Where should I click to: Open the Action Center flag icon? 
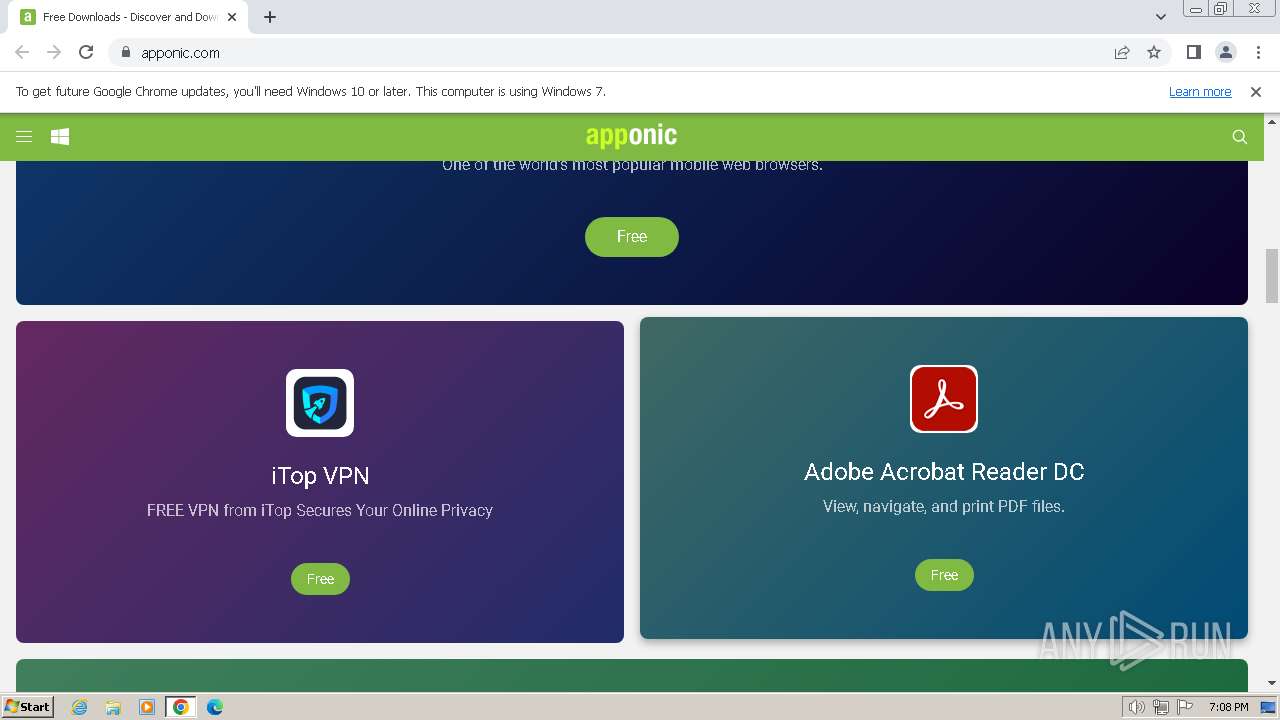pyautogui.click(x=1185, y=707)
